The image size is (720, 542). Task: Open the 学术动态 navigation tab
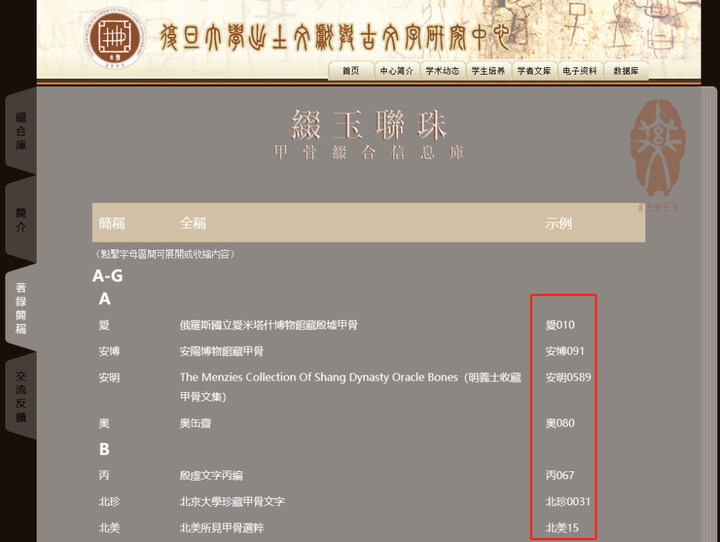click(443, 71)
